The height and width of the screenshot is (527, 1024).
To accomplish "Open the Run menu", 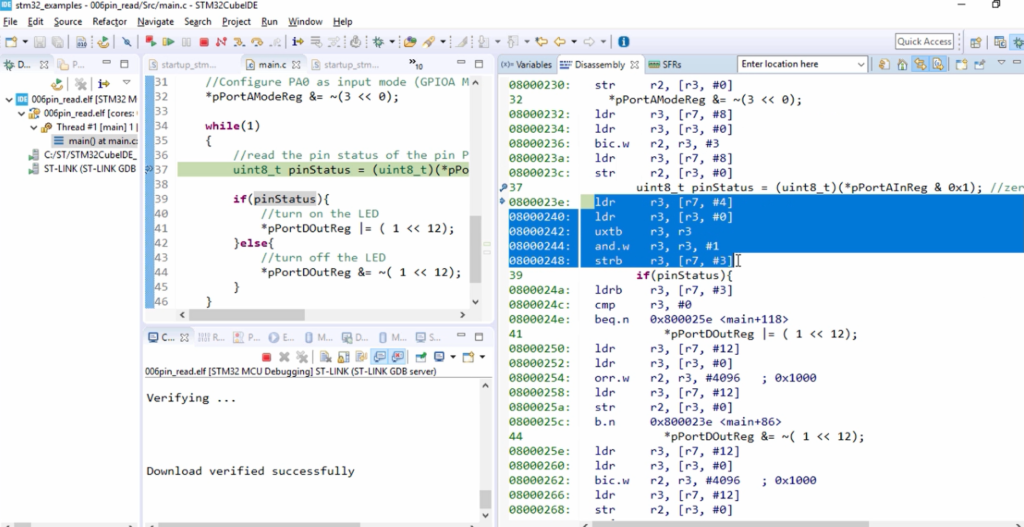I will click(269, 22).
